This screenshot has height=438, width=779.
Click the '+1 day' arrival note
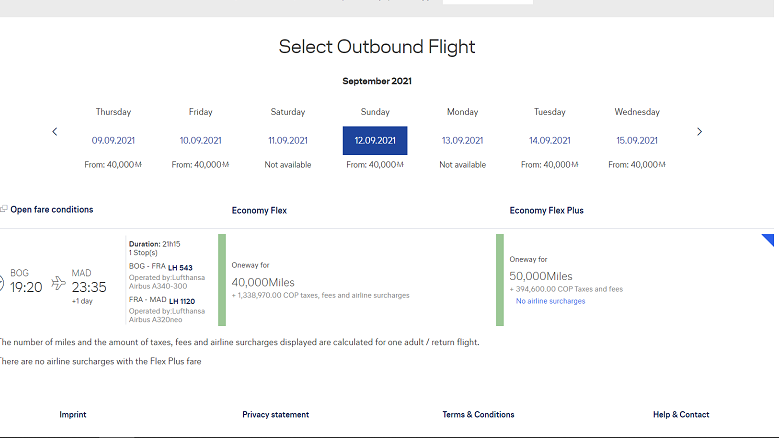(82, 301)
